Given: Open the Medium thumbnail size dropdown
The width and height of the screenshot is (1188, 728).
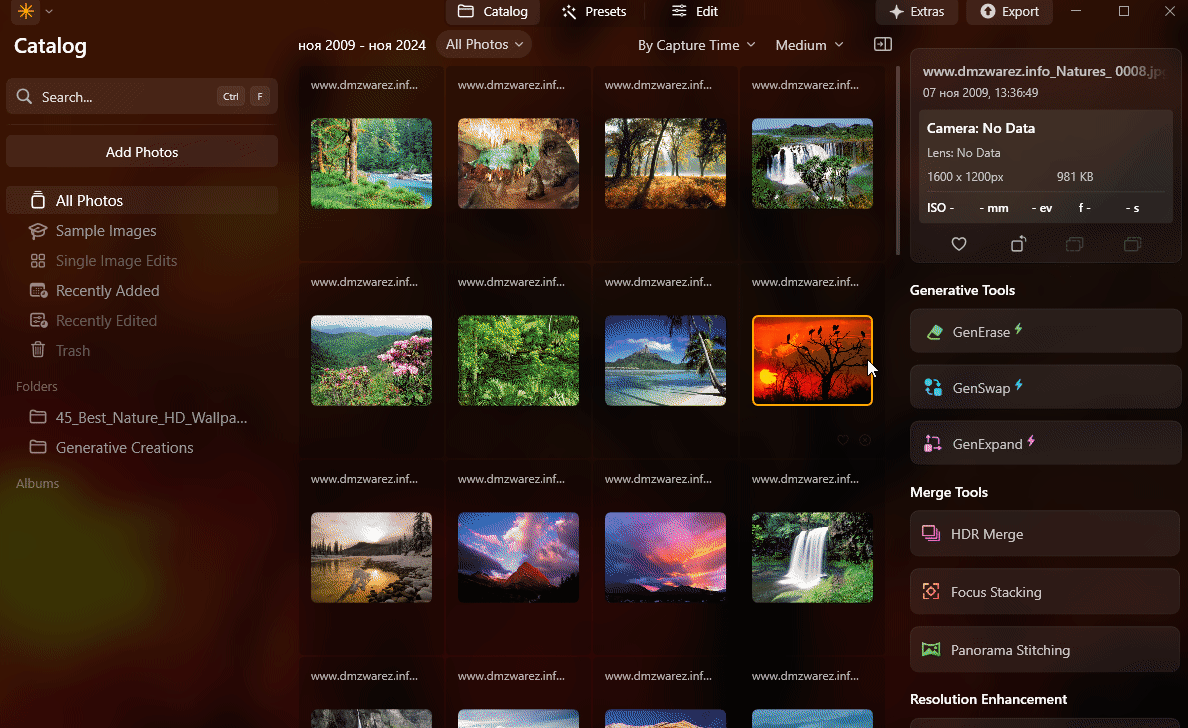Looking at the screenshot, I should tap(809, 45).
